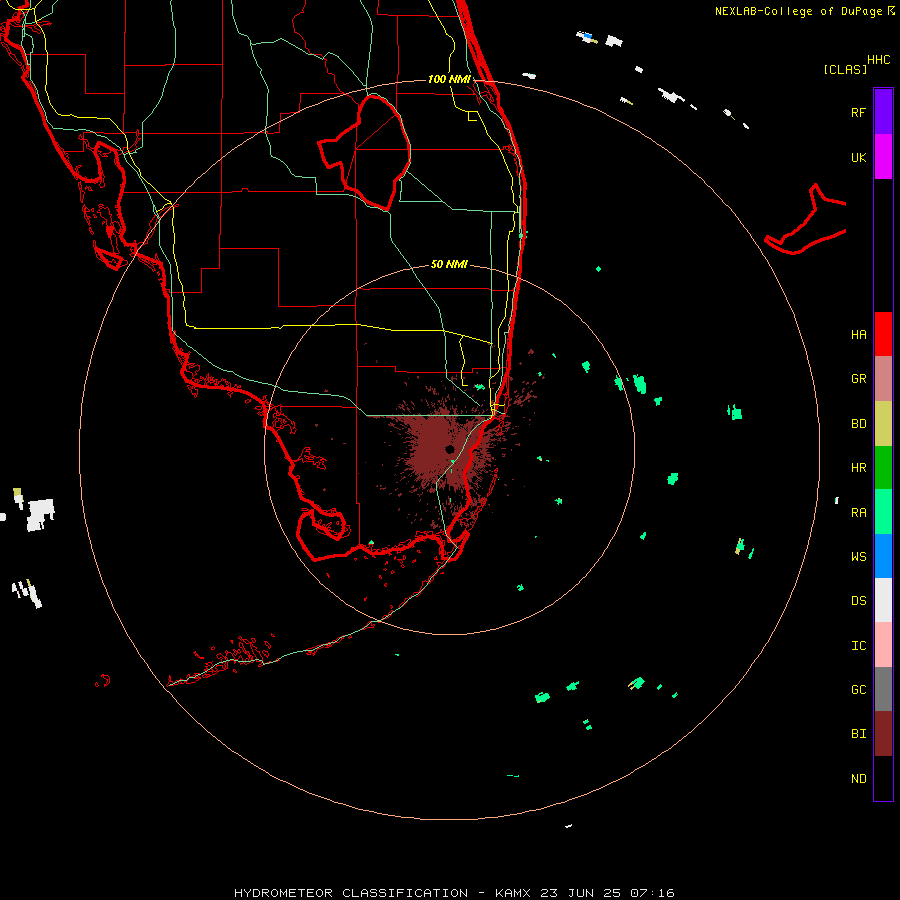Click the '100 NMI' range ring label

tap(449, 79)
